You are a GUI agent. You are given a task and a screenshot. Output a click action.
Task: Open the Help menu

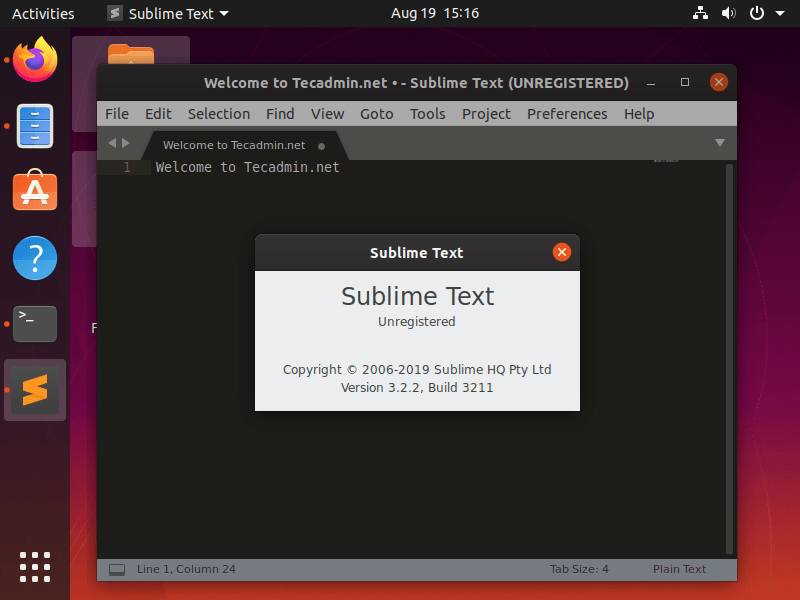pos(639,114)
